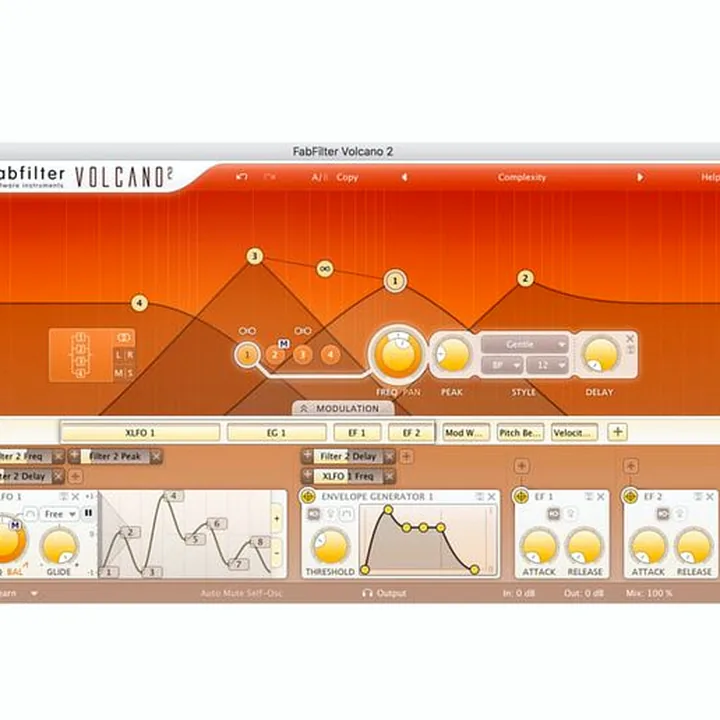This screenshot has width=720, height=720.
Task: Choose filter button 2 in selector row
Action: pos(275,355)
